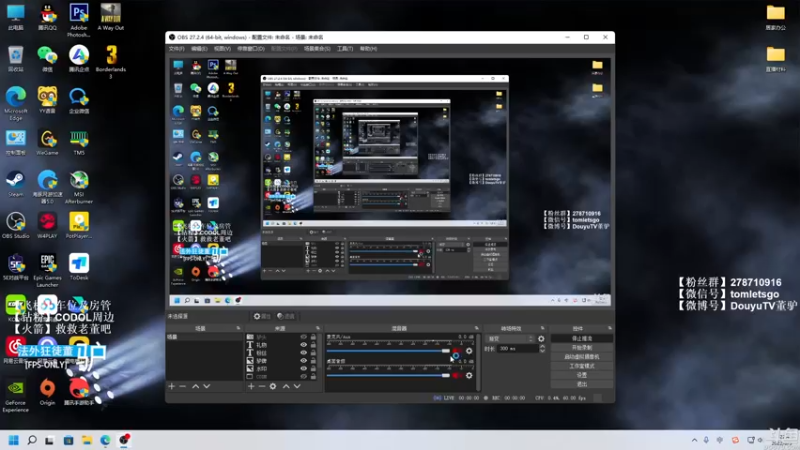Click the 停止推流 button
800x450 pixels.
582,338
